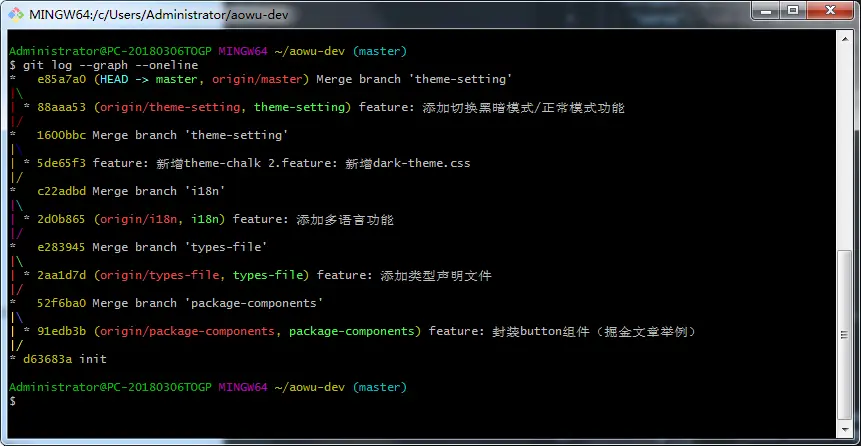Viewport: 861px width, 446px height.
Task: Click commit hash d63683a
Action: [x=48, y=359]
